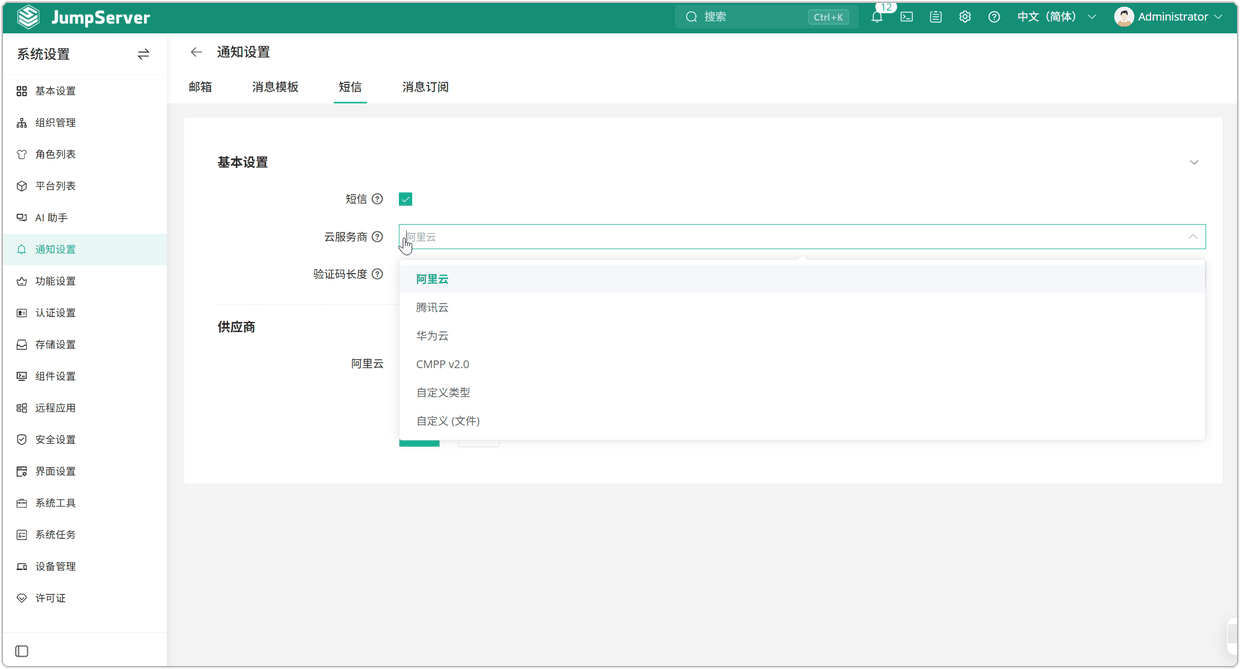The width and height of the screenshot is (1240, 669).
Task: Click the 系统设置 sidebar title
Action: pyautogui.click(x=43, y=55)
